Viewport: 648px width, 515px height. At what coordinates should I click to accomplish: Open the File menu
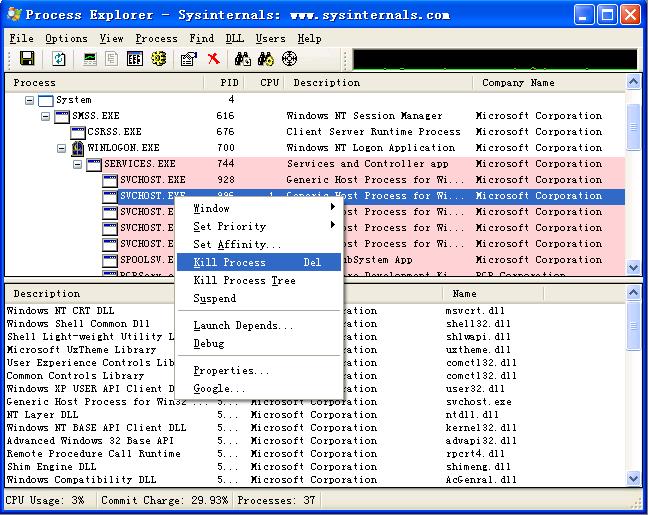[21, 38]
